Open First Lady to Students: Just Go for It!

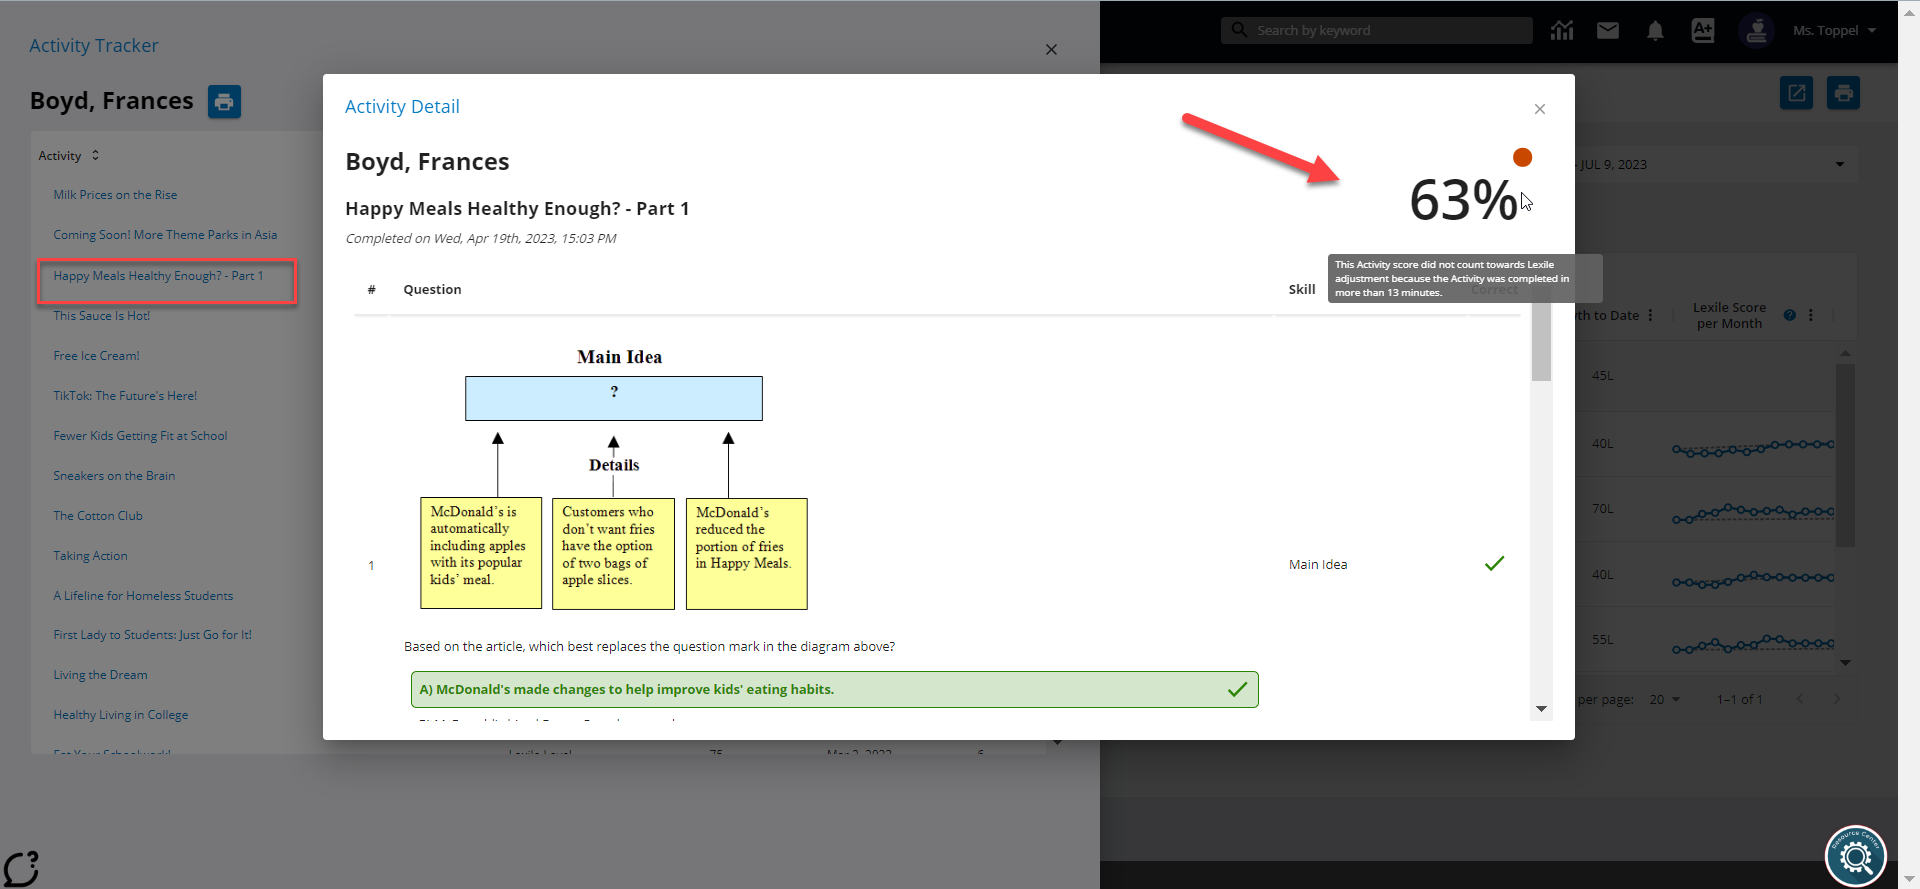(x=152, y=635)
